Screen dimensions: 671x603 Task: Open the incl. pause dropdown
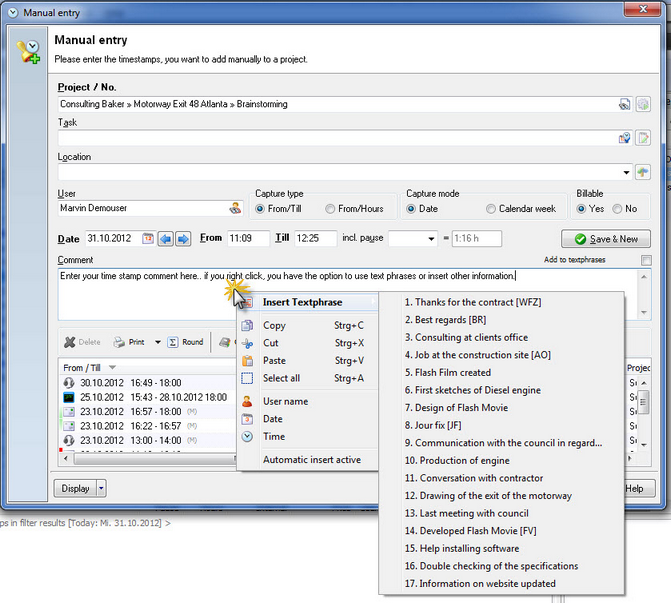[431, 239]
